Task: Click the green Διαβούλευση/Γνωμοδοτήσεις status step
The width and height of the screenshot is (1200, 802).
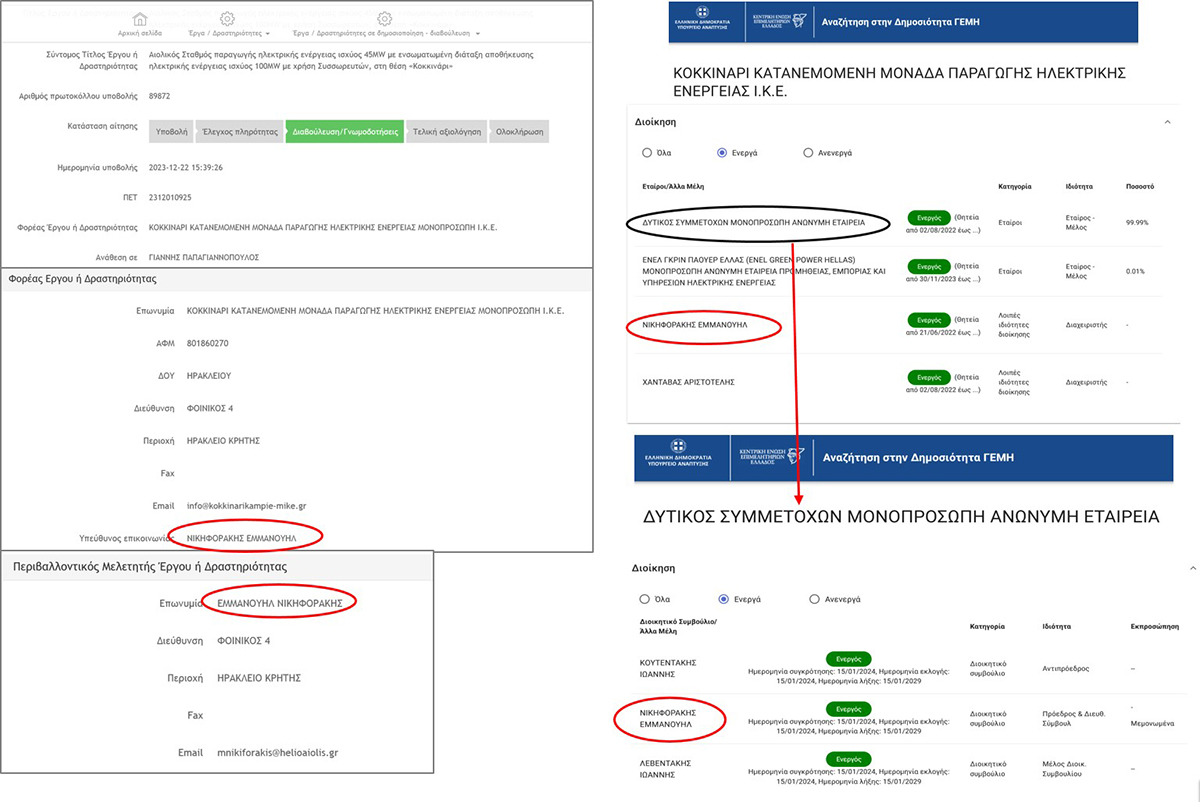Action: 345,132
